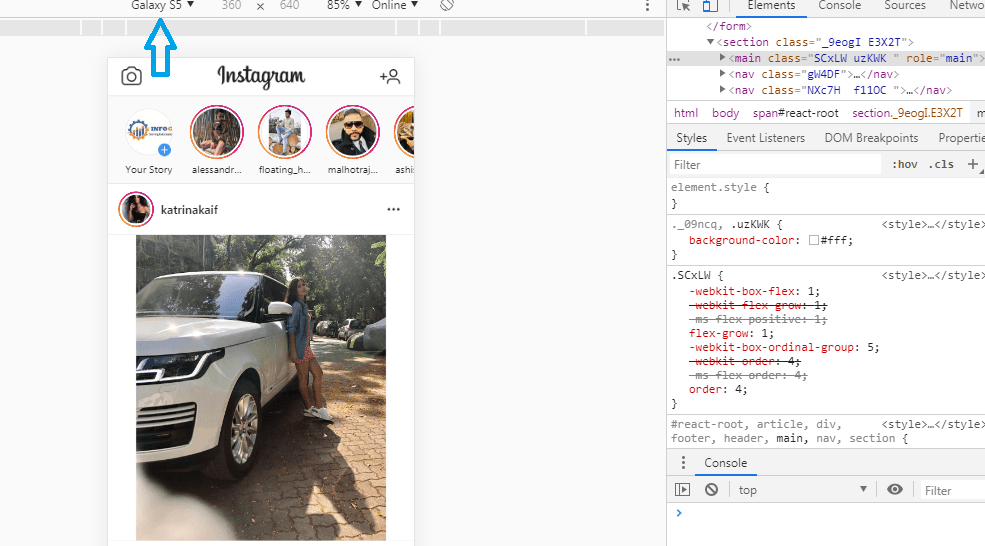Click the body breadcrumb
This screenshot has width=985, height=546.
[x=726, y=113]
